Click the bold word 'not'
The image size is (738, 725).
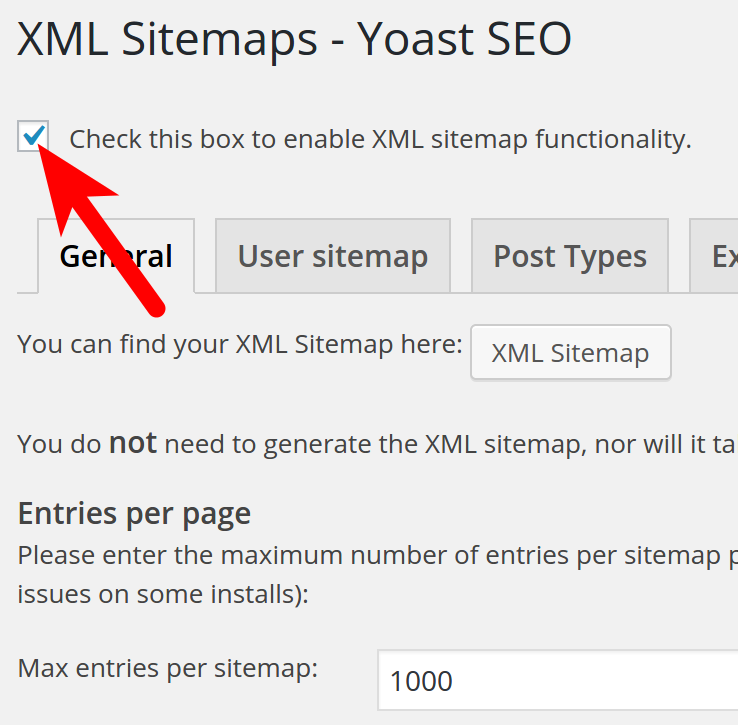[x=132, y=443]
